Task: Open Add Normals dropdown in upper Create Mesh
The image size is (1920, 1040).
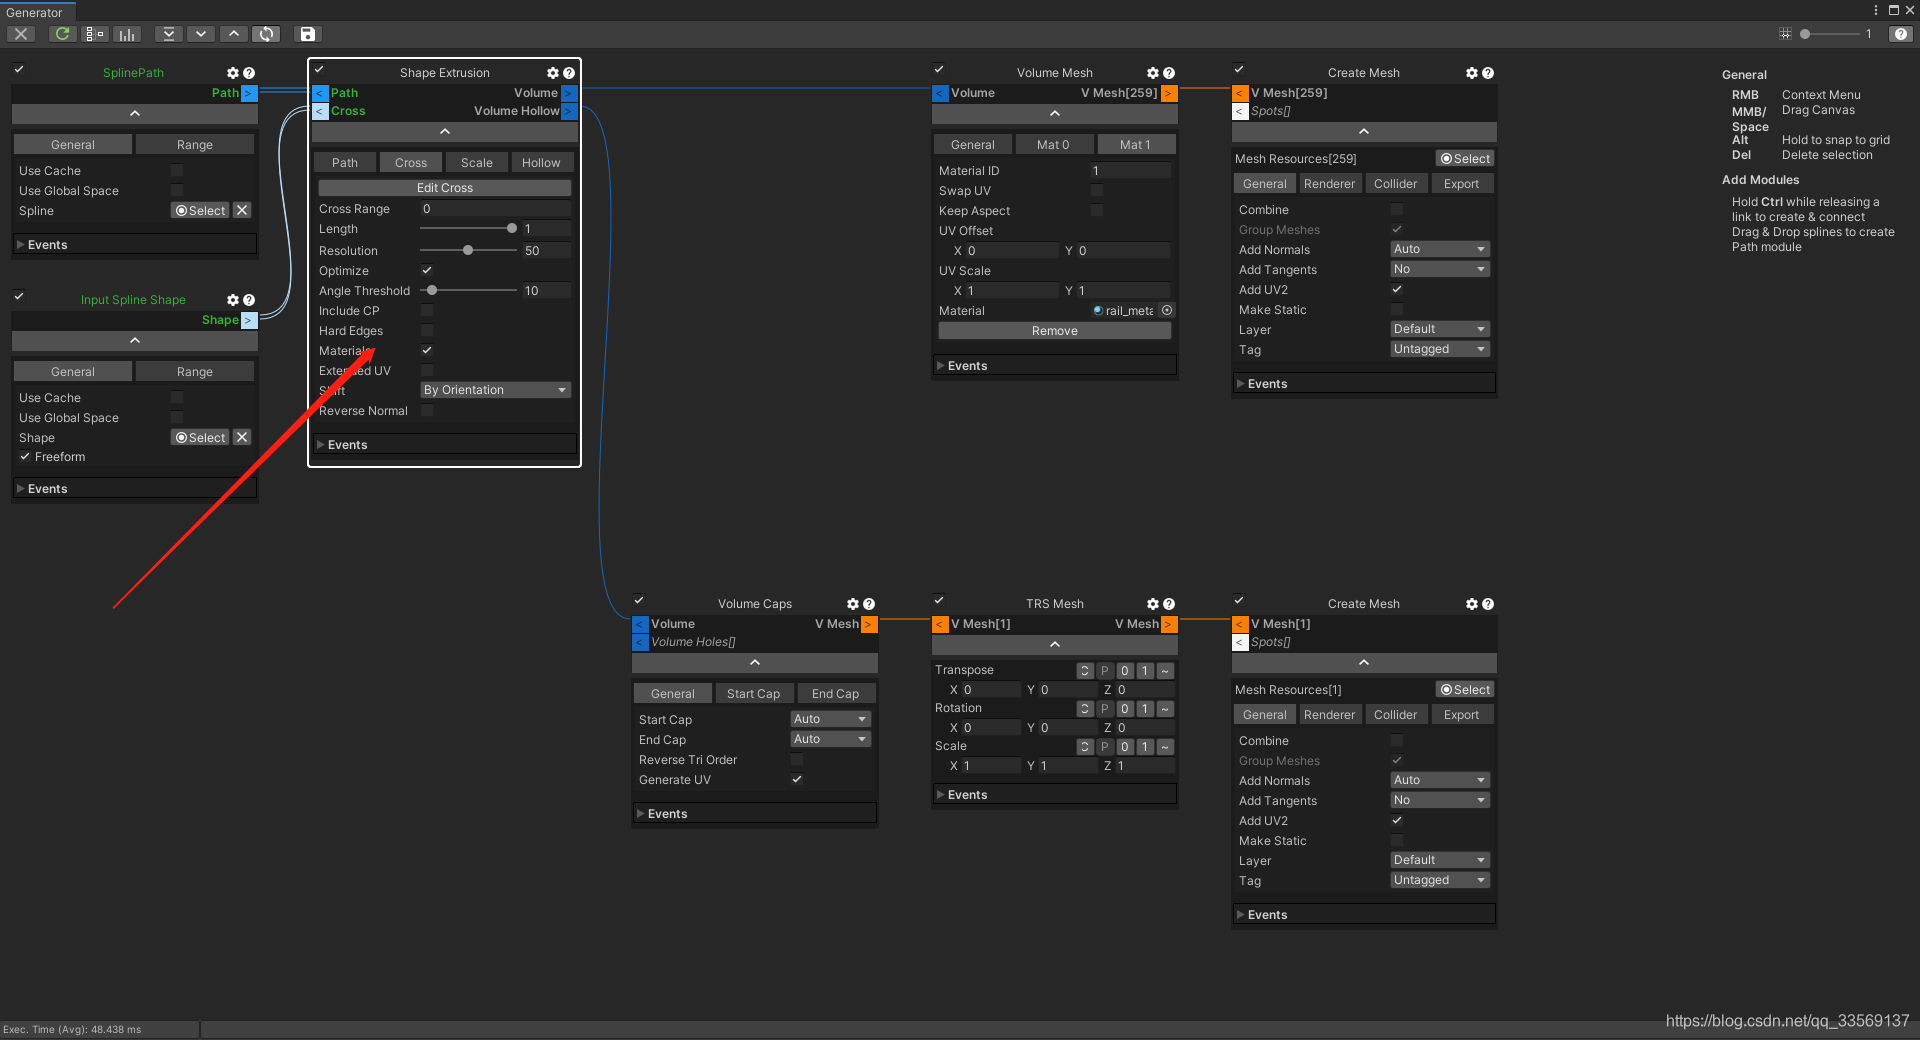Action: click(1440, 249)
